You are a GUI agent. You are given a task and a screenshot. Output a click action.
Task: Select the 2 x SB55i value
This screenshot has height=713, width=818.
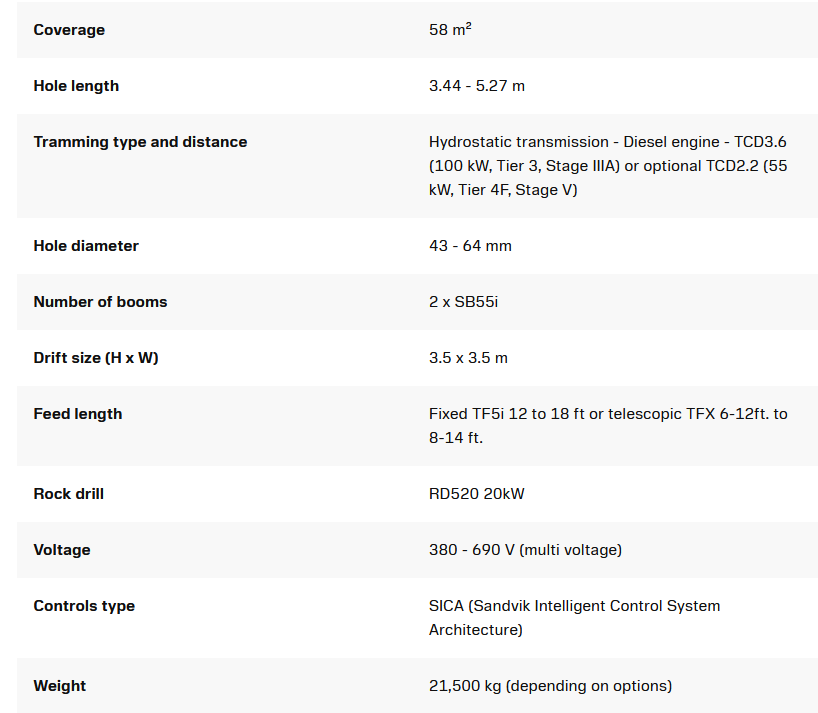(463, 302)
